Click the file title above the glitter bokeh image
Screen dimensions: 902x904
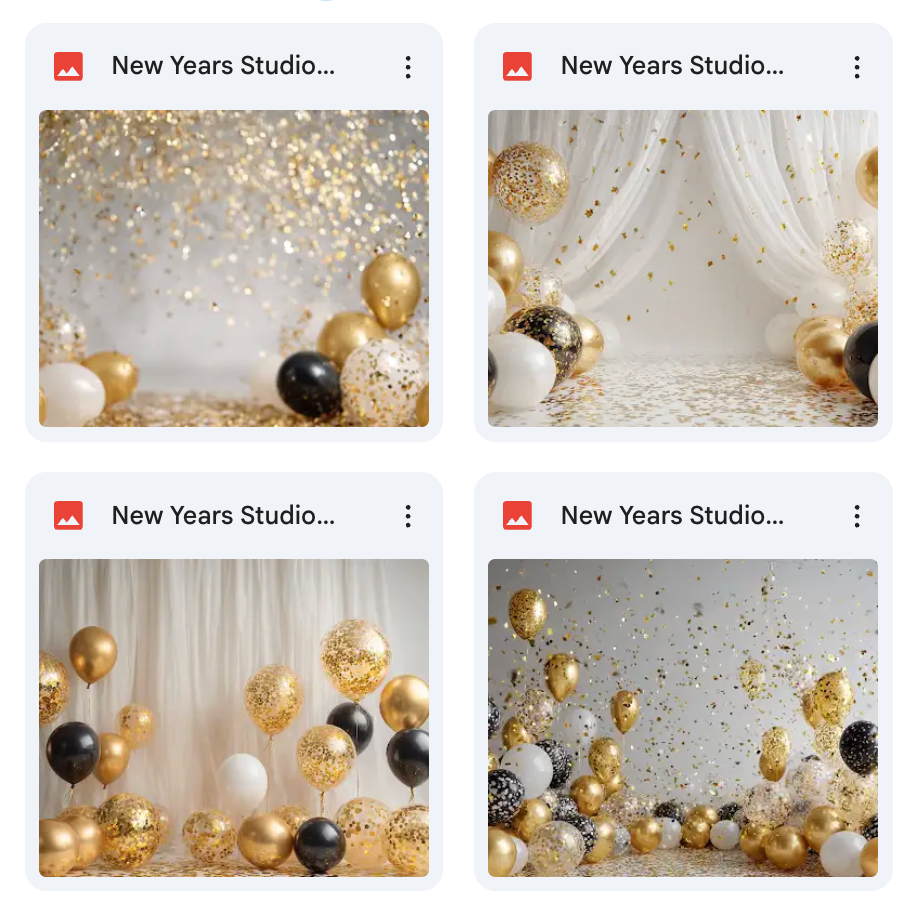coord(223,66)
